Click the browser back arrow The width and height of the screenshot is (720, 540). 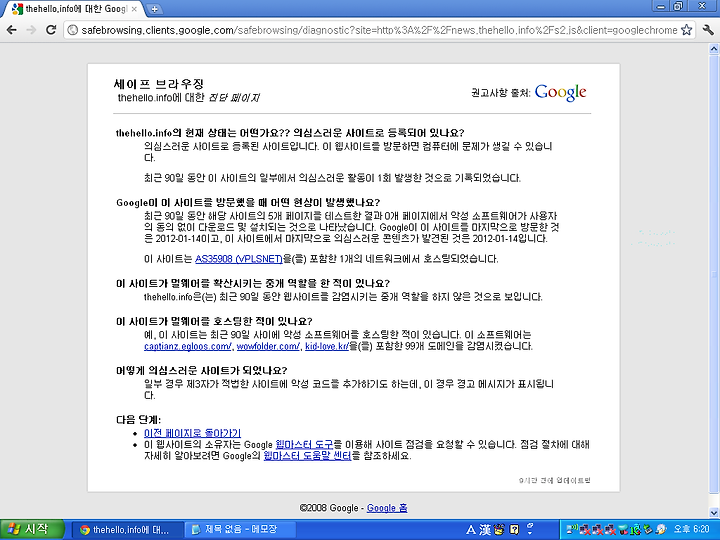click(x=11, y=30)
